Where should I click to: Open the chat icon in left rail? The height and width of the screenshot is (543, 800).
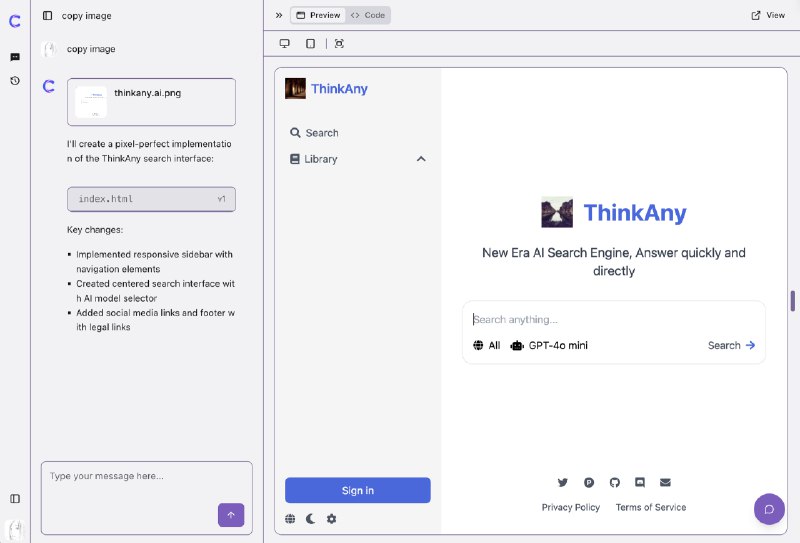15,57
